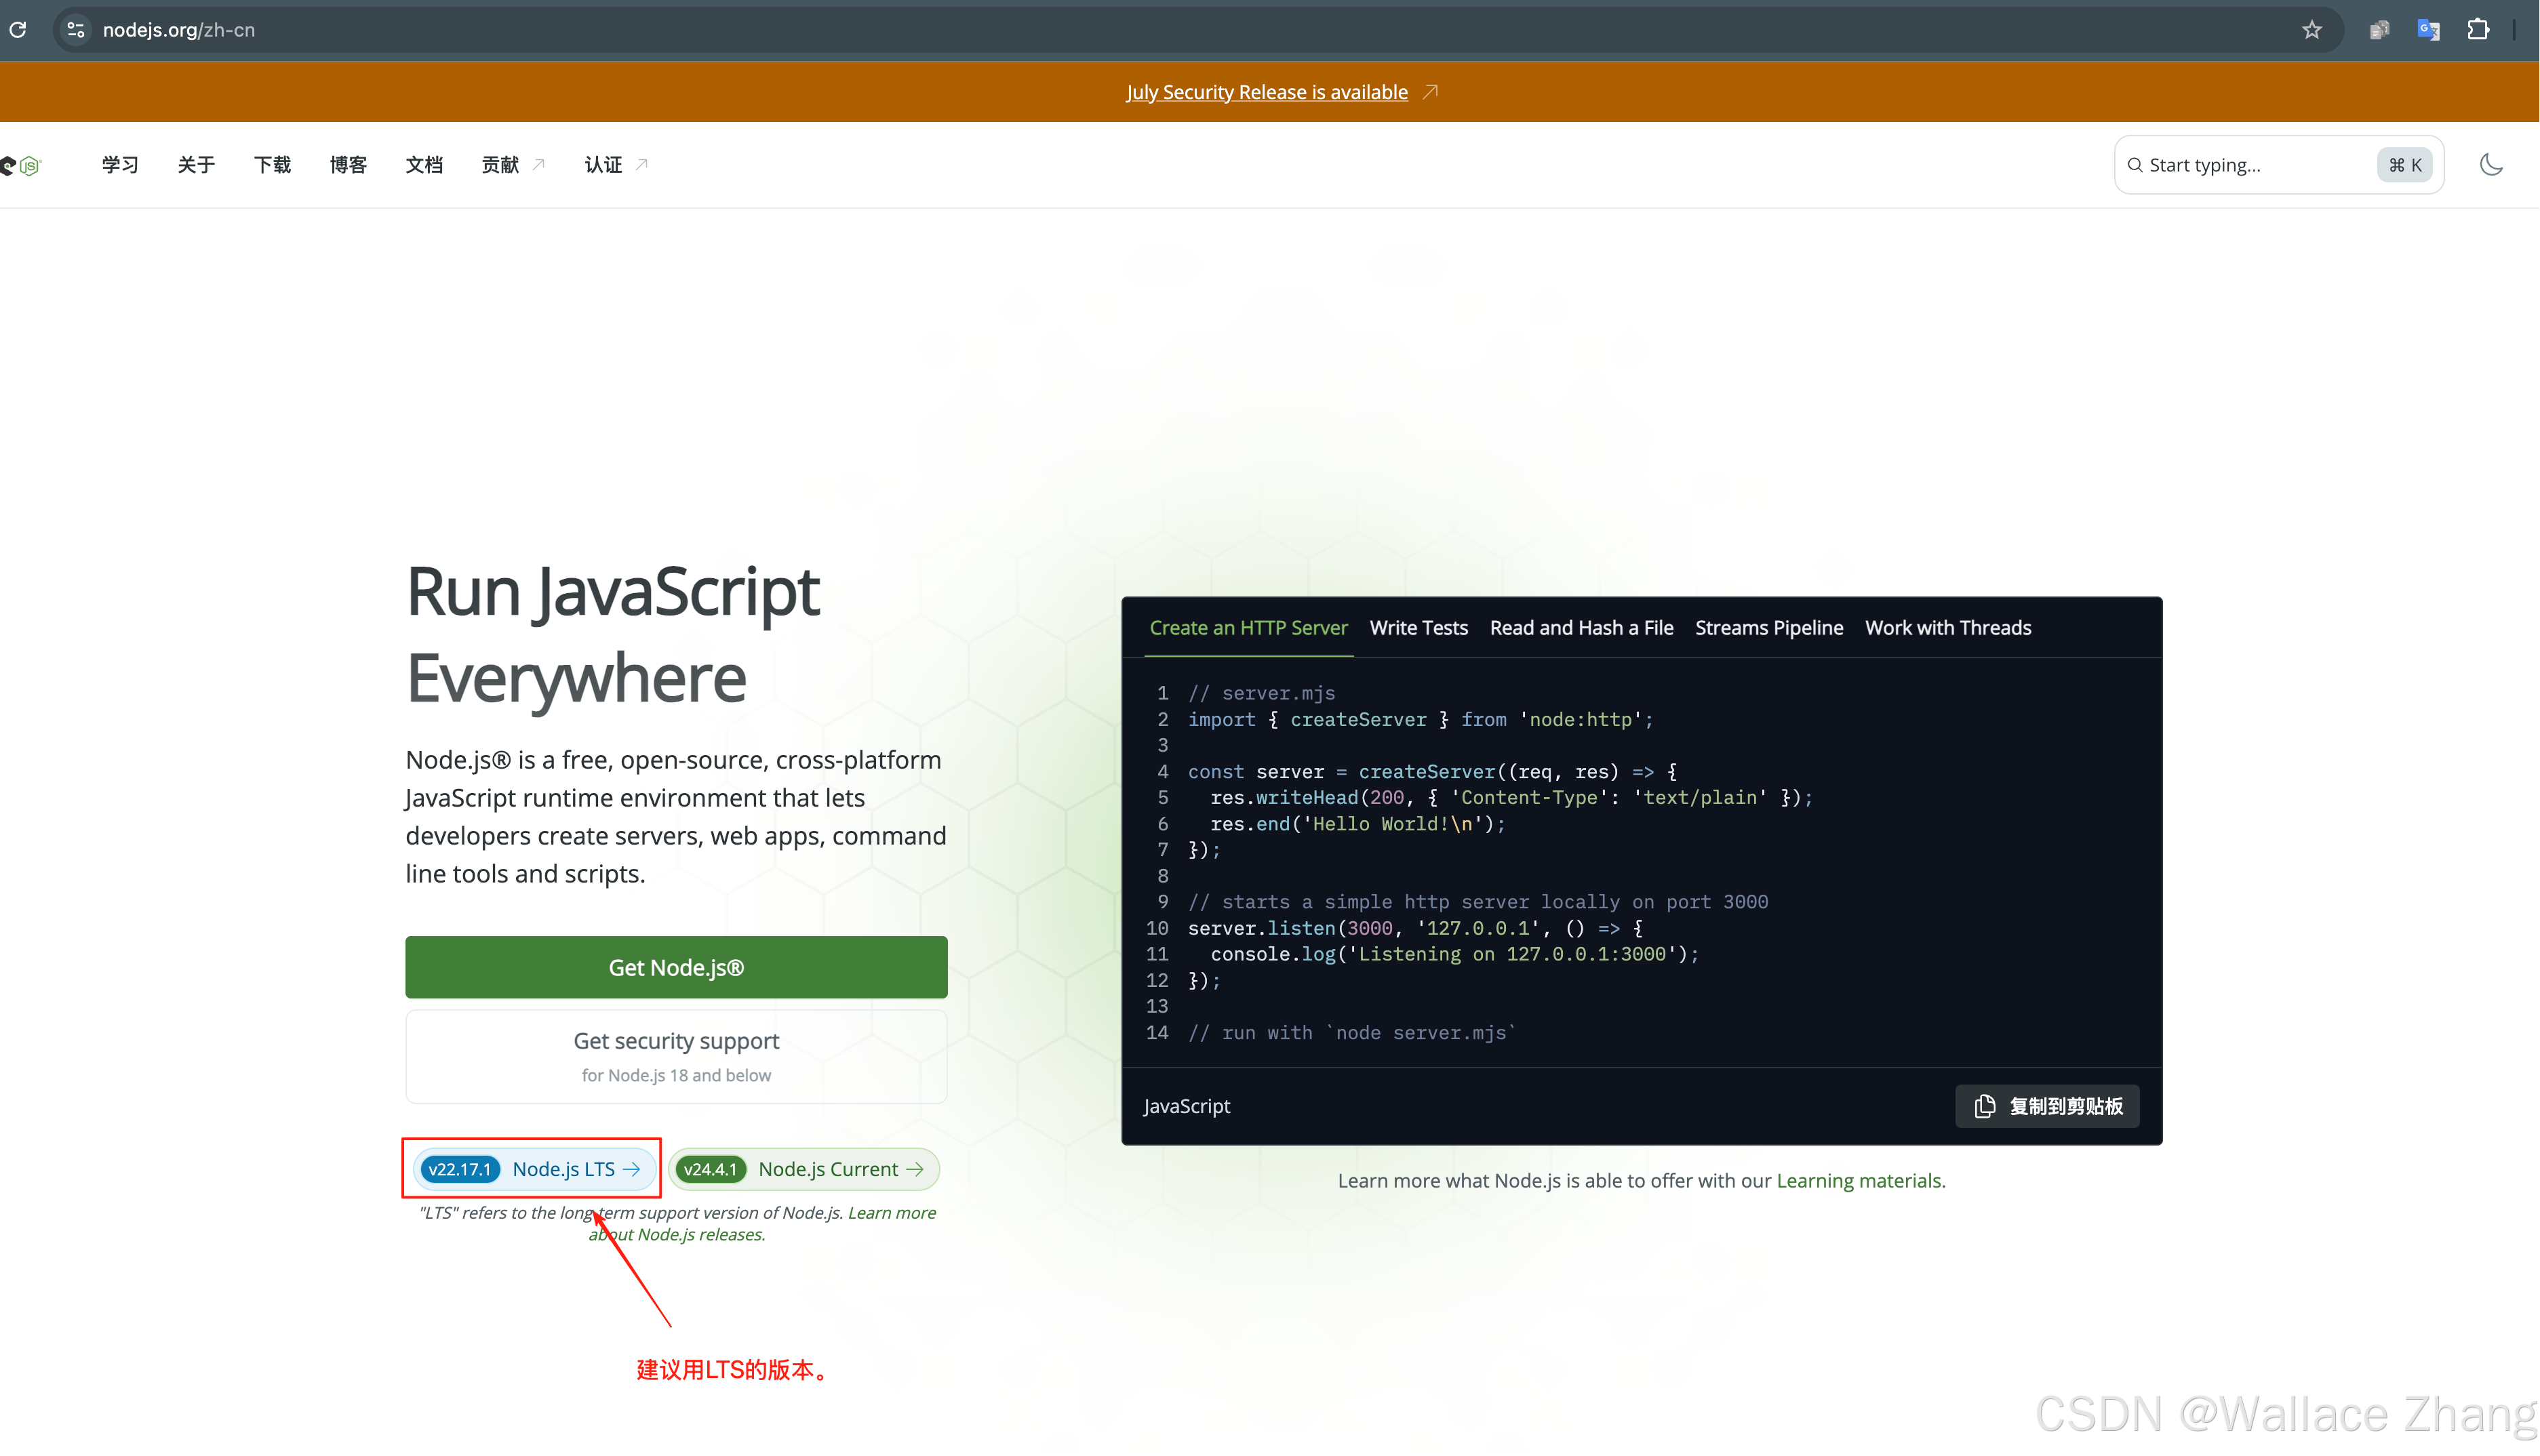Click the Node.js logo in the navbar

21,165
